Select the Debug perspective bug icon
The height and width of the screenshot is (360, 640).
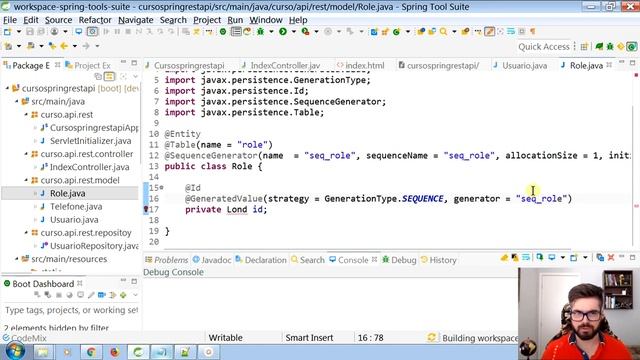pyautogui.click(x=610, y=47)
